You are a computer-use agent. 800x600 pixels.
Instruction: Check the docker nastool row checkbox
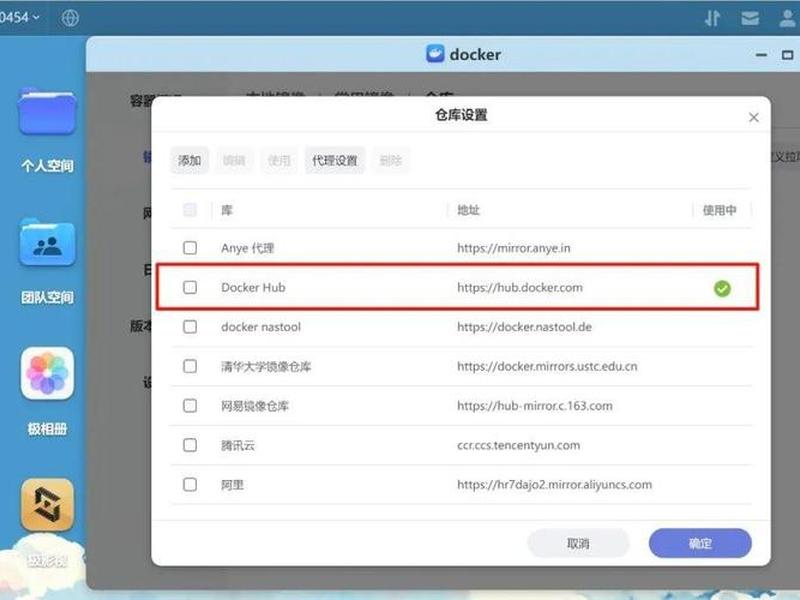click(190, 327)
